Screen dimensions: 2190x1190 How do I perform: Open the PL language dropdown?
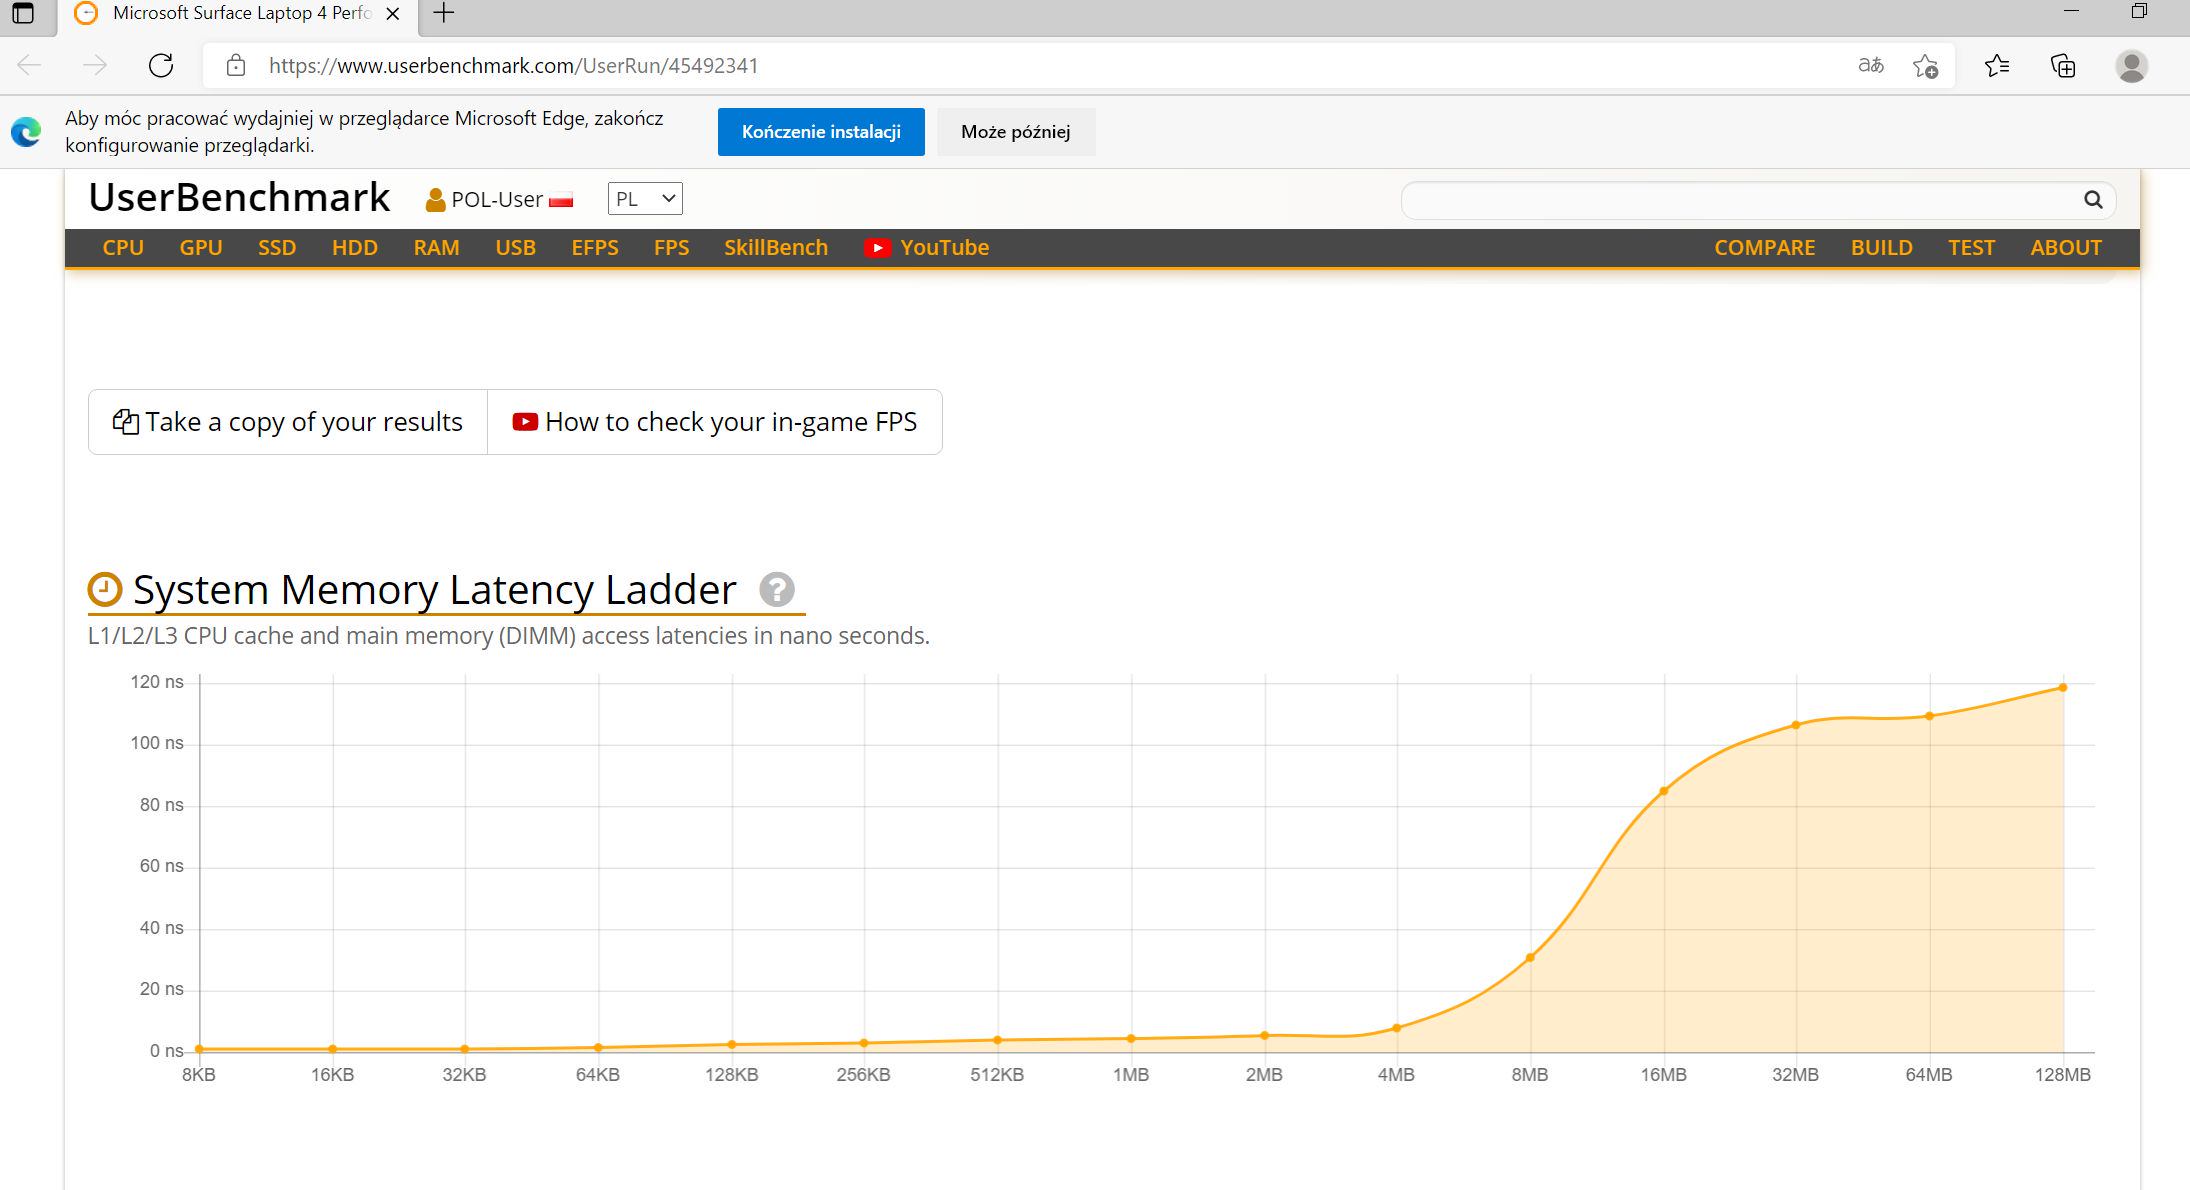[x=645, y=199]
